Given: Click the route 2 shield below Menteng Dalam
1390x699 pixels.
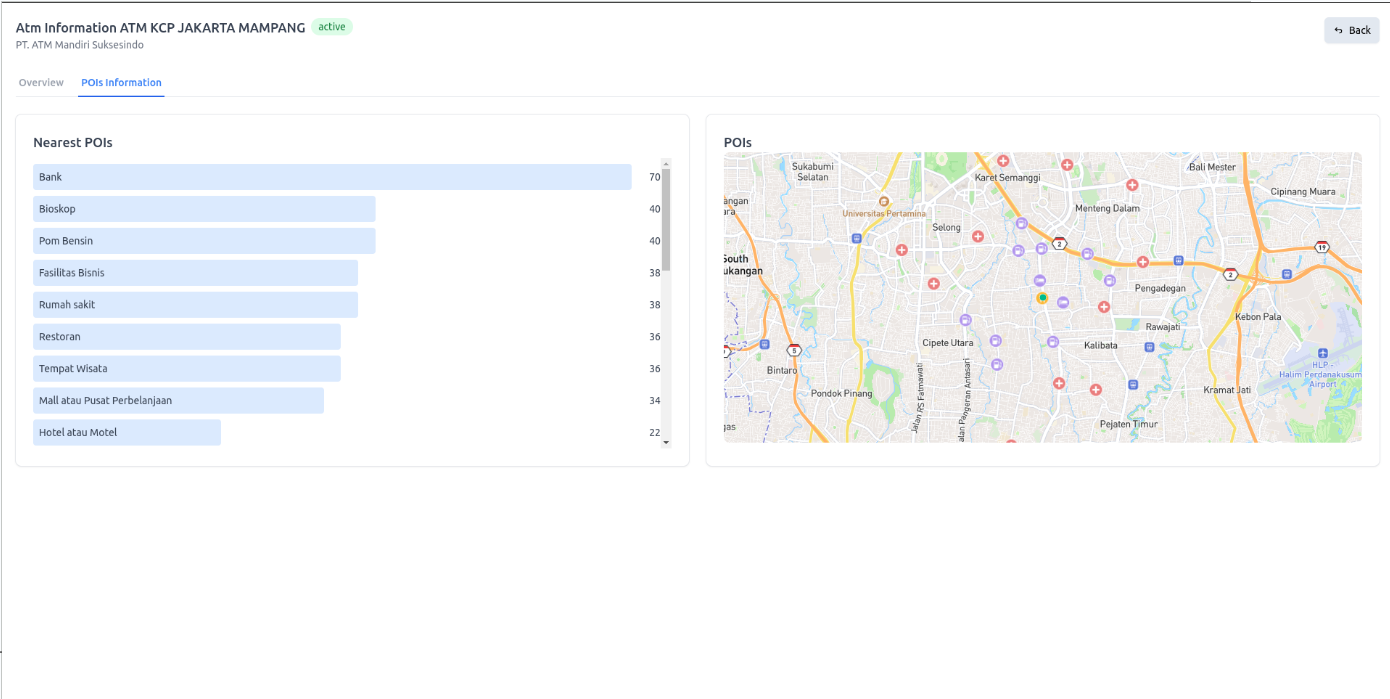Looking at the screenshot, I should [1060, 243].
